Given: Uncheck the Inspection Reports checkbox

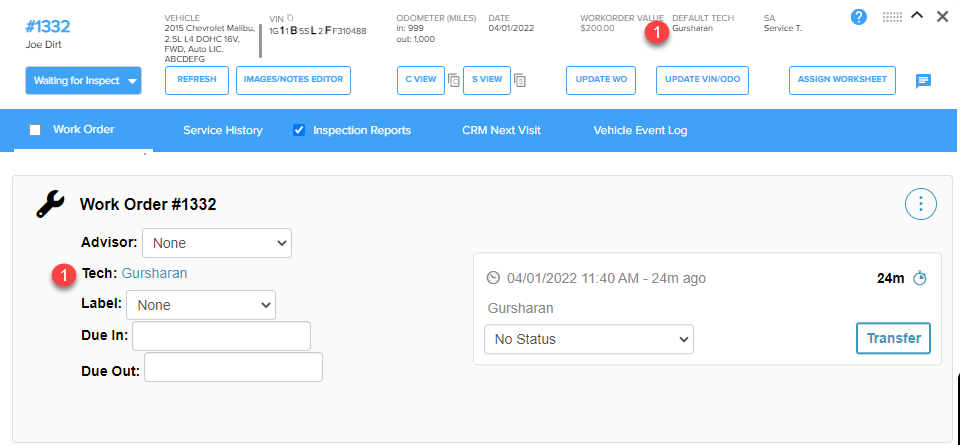Looking at the screenshot, I should point(299,130).
